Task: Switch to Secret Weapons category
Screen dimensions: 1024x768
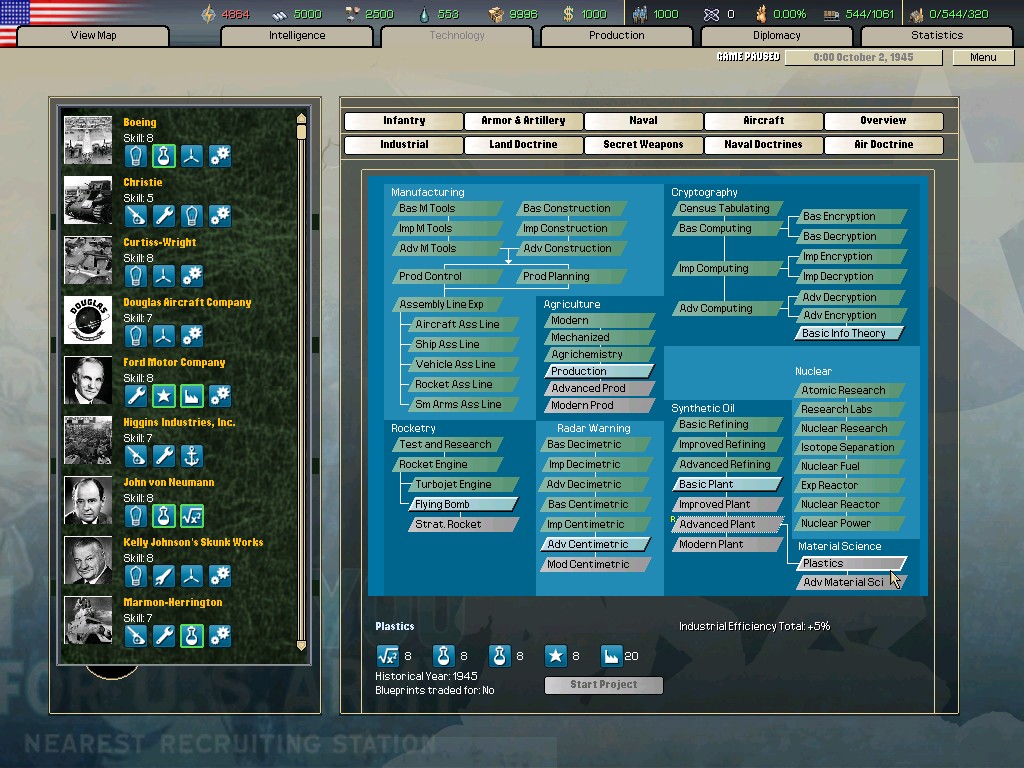Action: point(643,144)
